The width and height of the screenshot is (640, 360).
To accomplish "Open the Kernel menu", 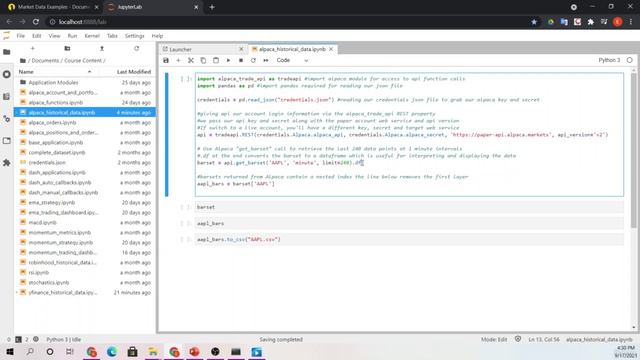I will click(x=92, y=36).
